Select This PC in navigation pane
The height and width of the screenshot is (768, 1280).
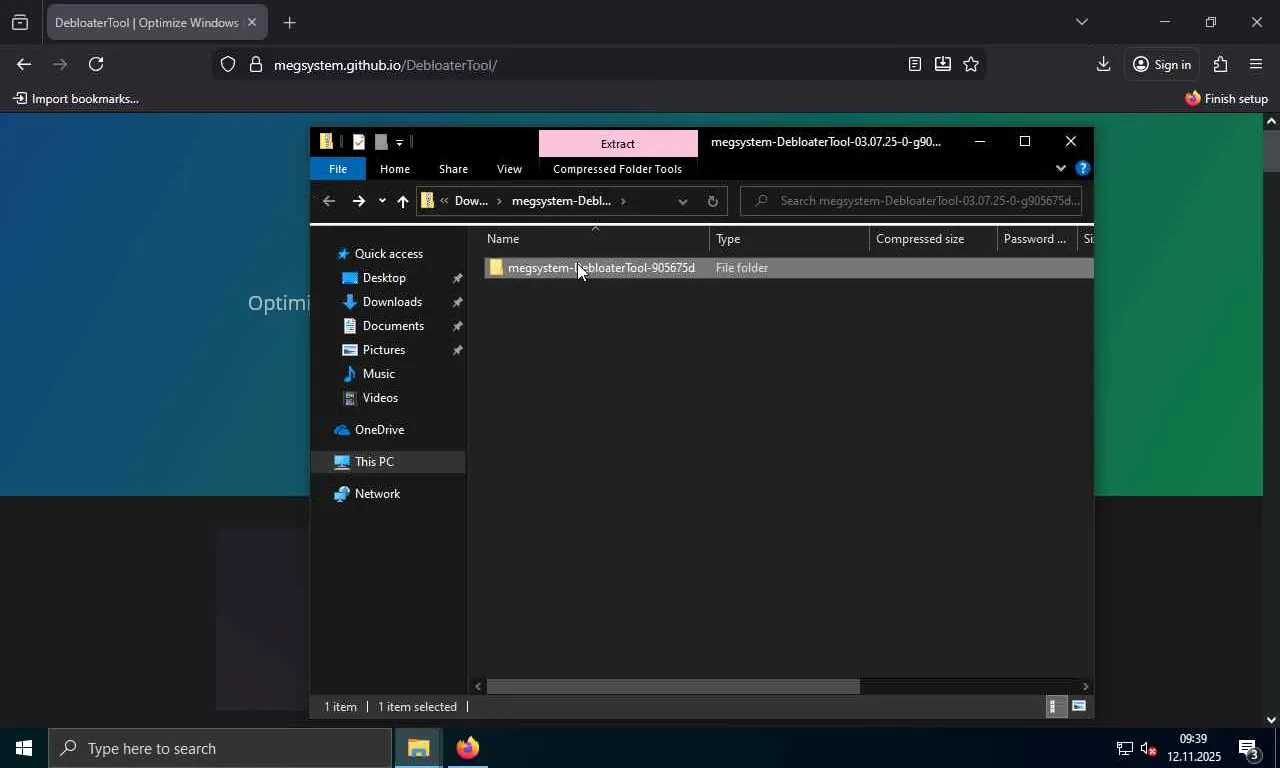click(374, 462)
